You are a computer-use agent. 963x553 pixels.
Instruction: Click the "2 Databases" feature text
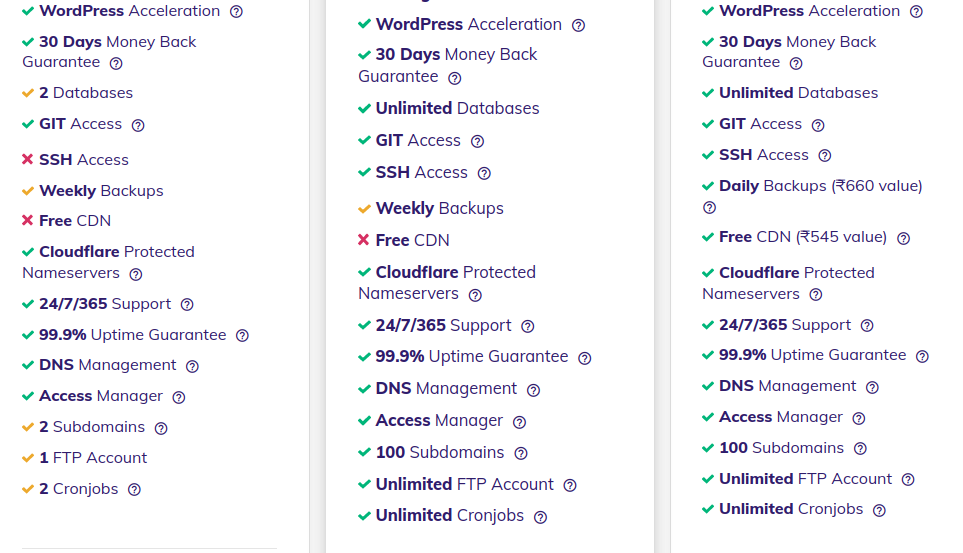(86, 93)
